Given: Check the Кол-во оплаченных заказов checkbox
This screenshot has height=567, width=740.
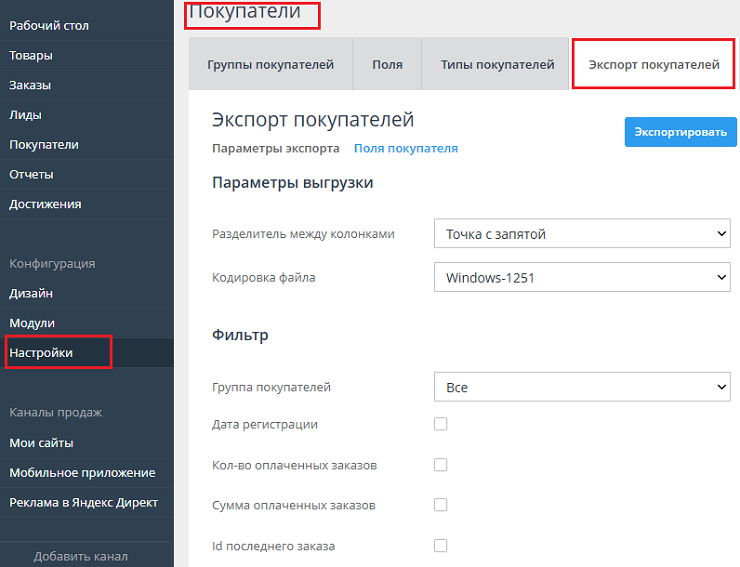Looking at the screenshot, I should click(440, 465).
